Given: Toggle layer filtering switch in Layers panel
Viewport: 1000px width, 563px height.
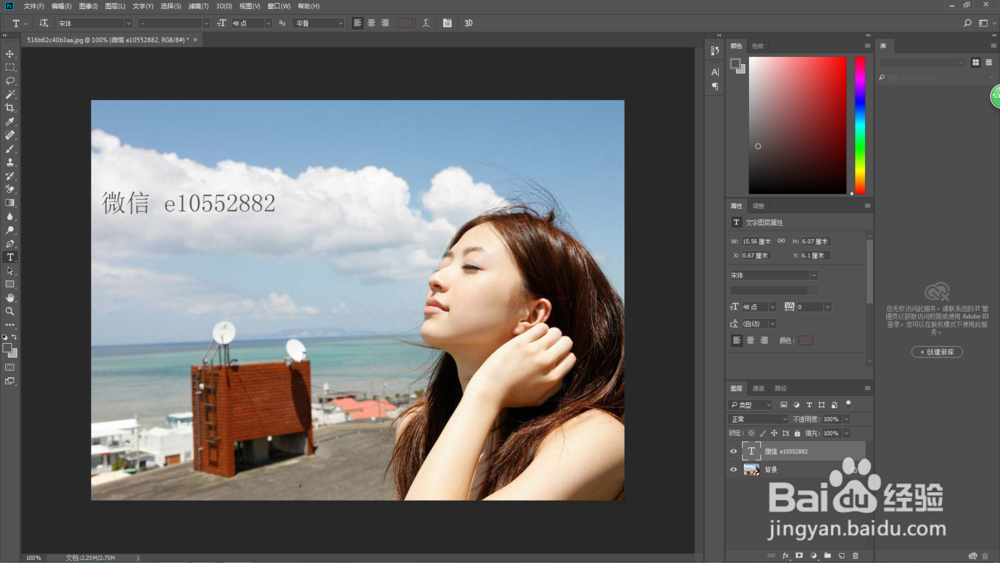Looking at the screenshot, I should point(848,404).
